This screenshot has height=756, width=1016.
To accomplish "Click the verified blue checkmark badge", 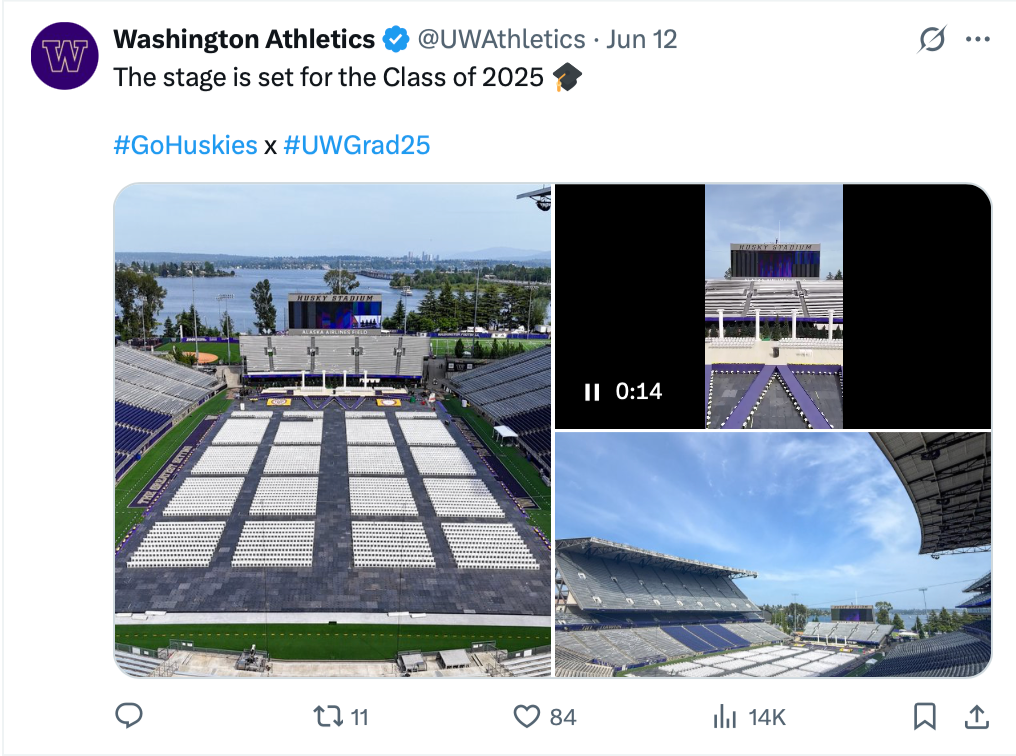I will (x=395, y=40).
